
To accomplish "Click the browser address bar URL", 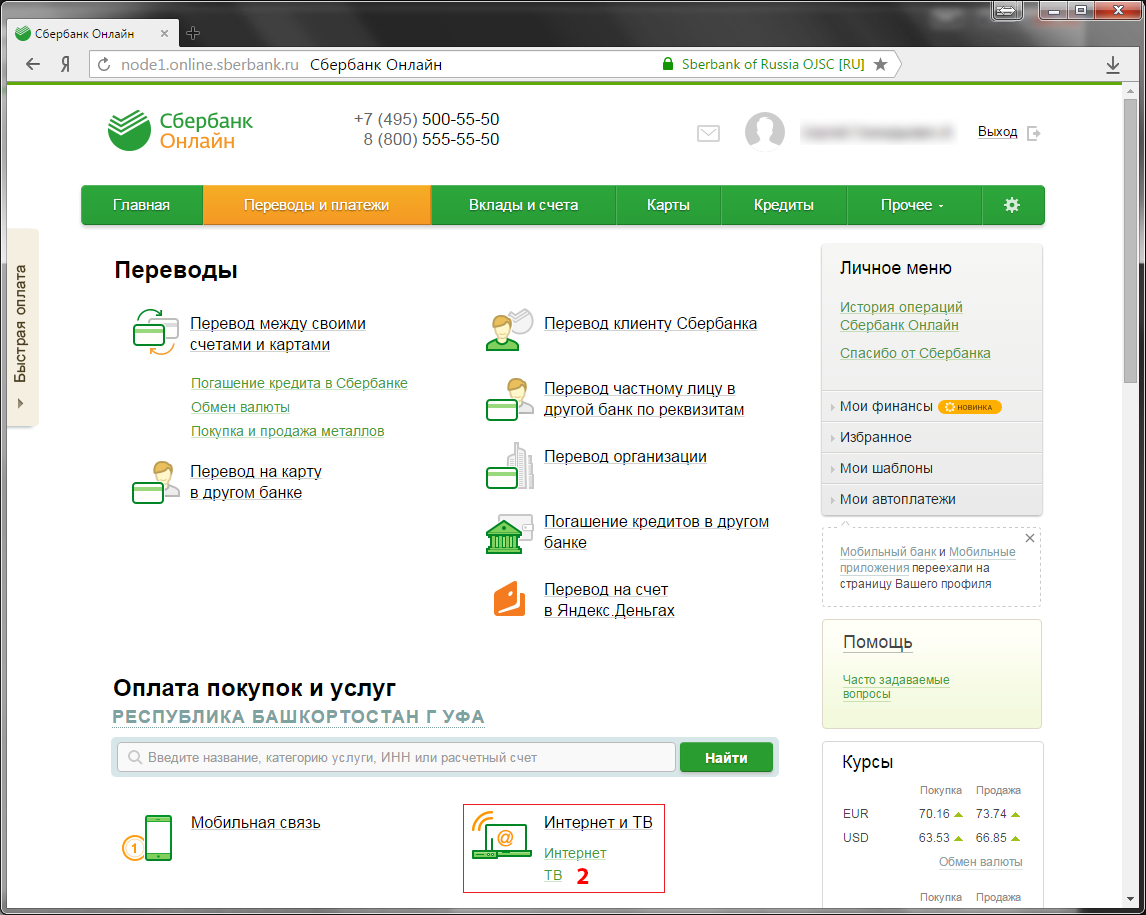I will (210, 64).
